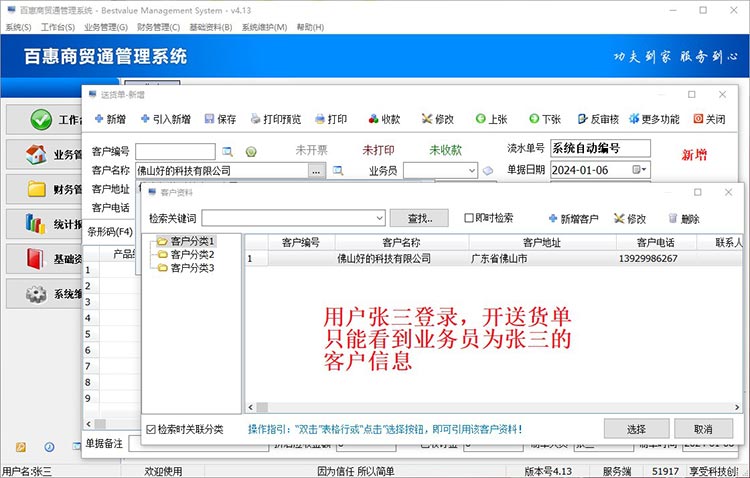This screenshot has width=750, height=478.
Task: Open the 业务员 dropdown
Action: [472, 170]
